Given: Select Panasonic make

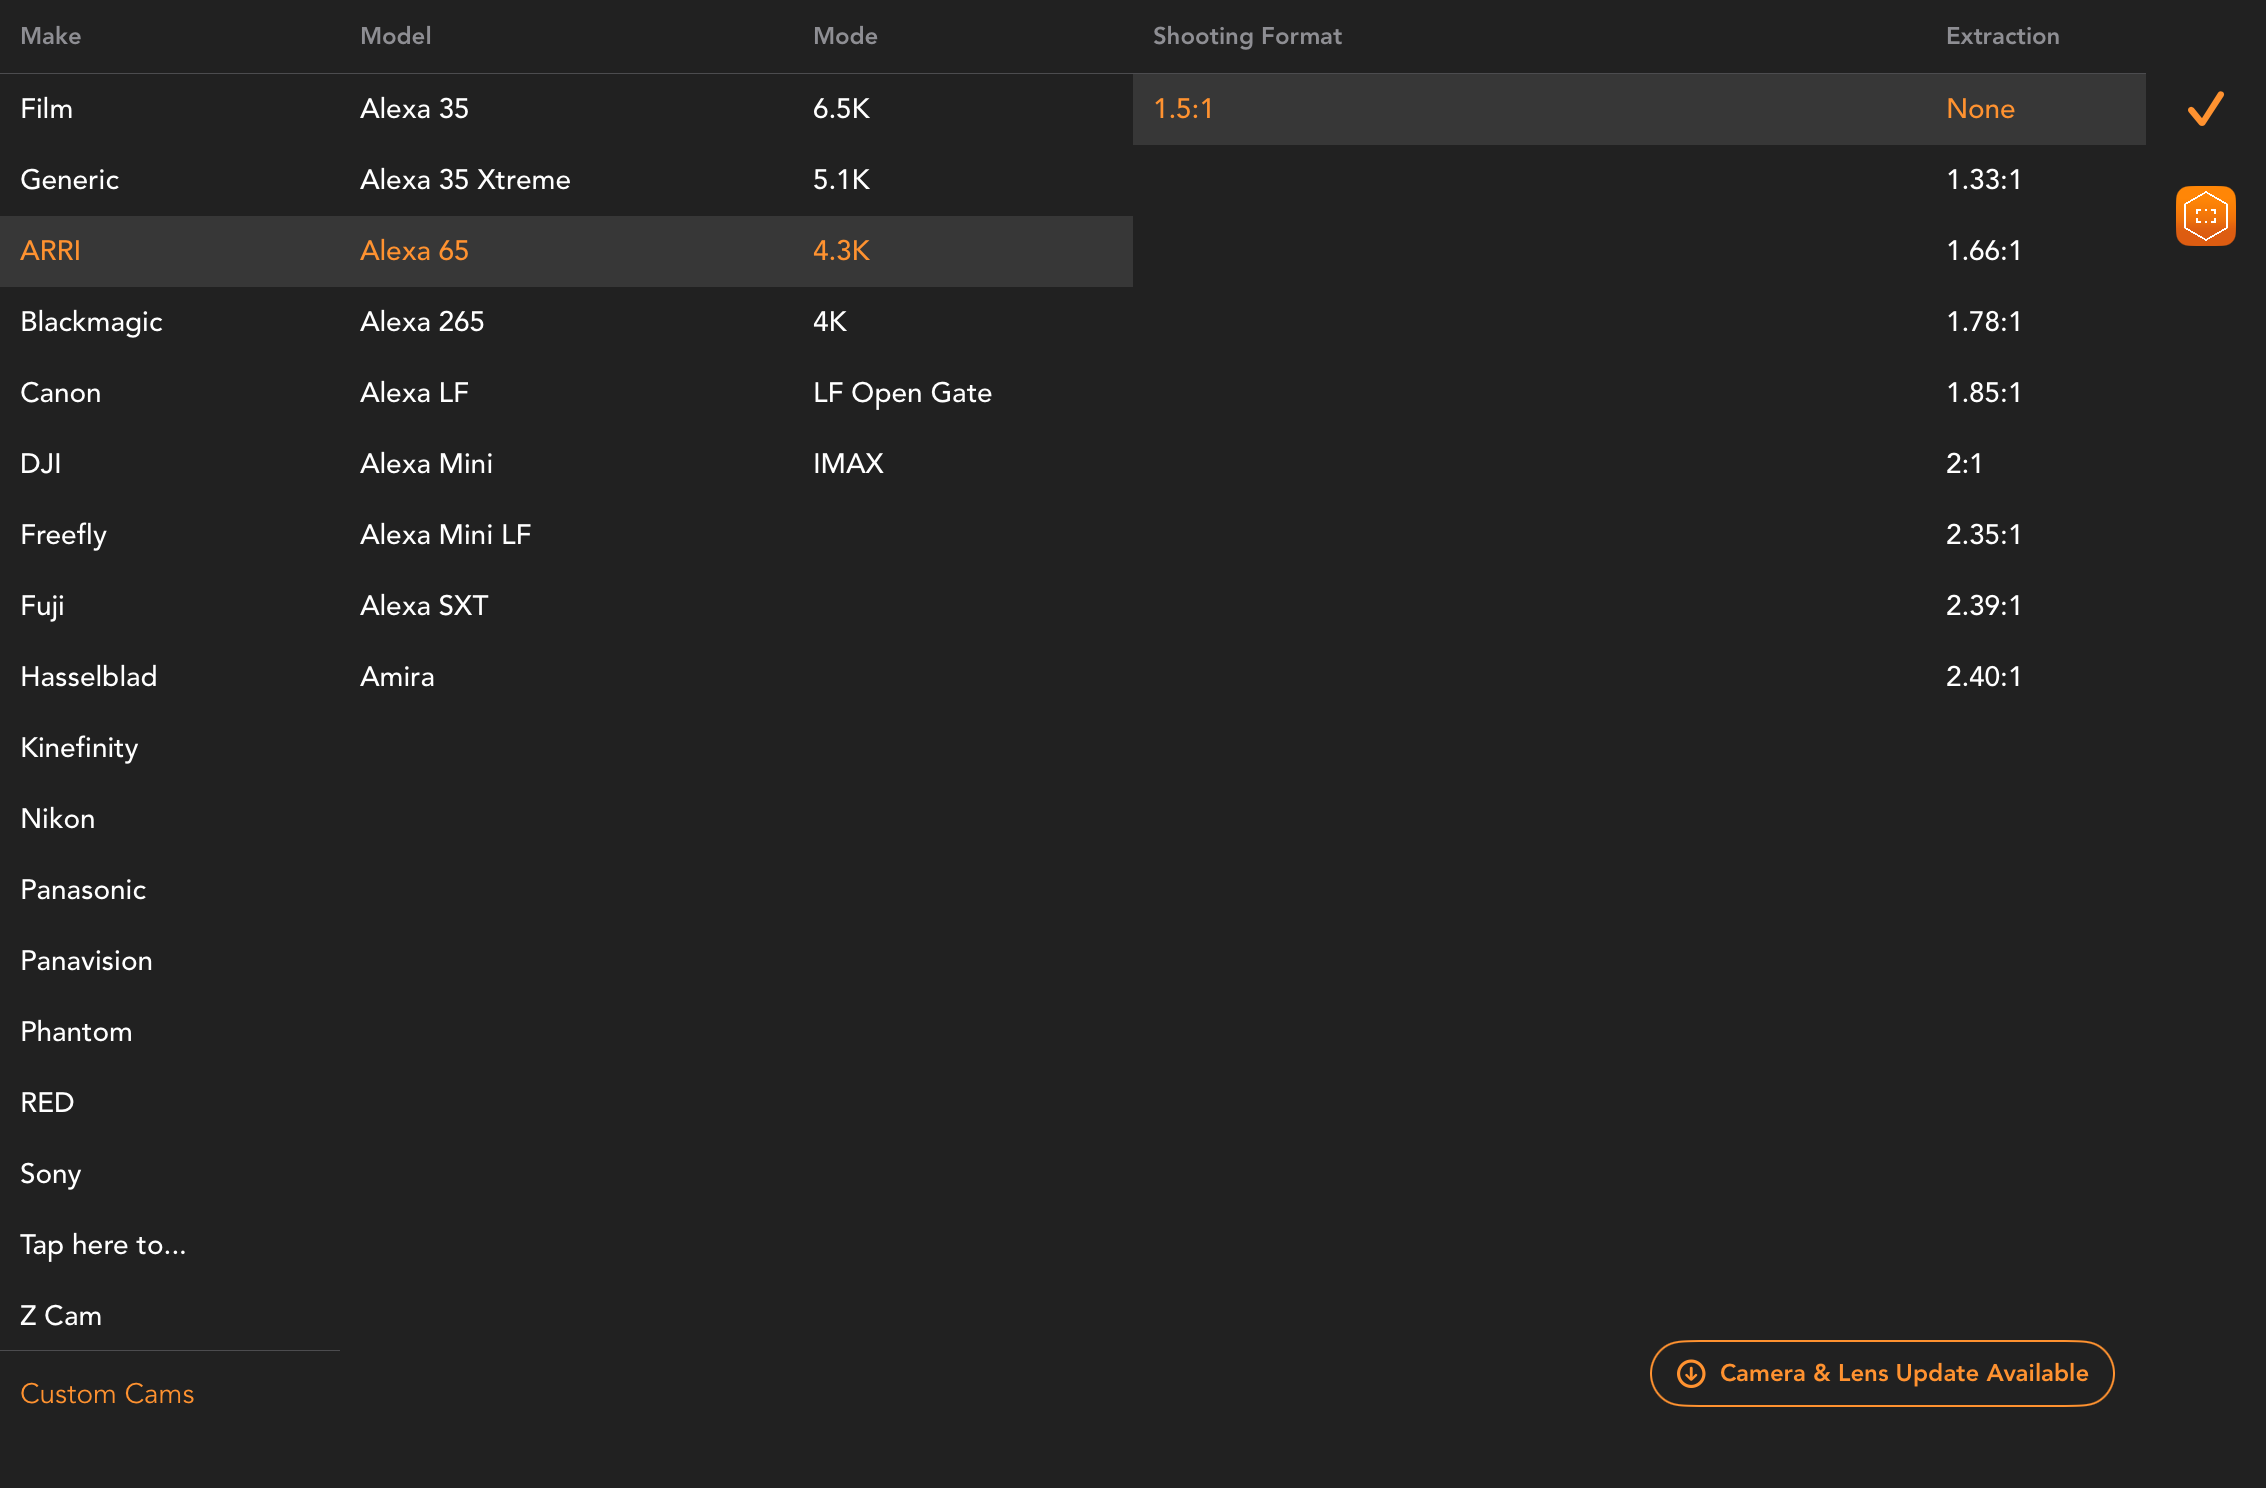Looking at the screenshot, I should (x=170, y=890).
